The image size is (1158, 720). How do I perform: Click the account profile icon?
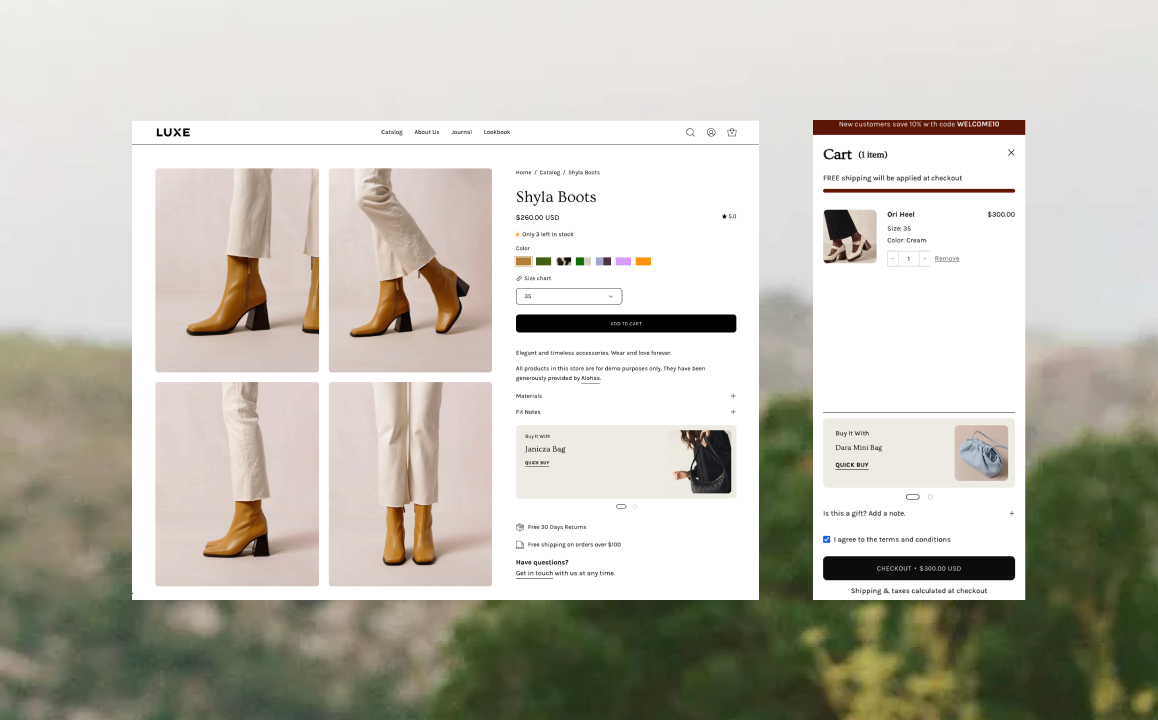(711, 132)
